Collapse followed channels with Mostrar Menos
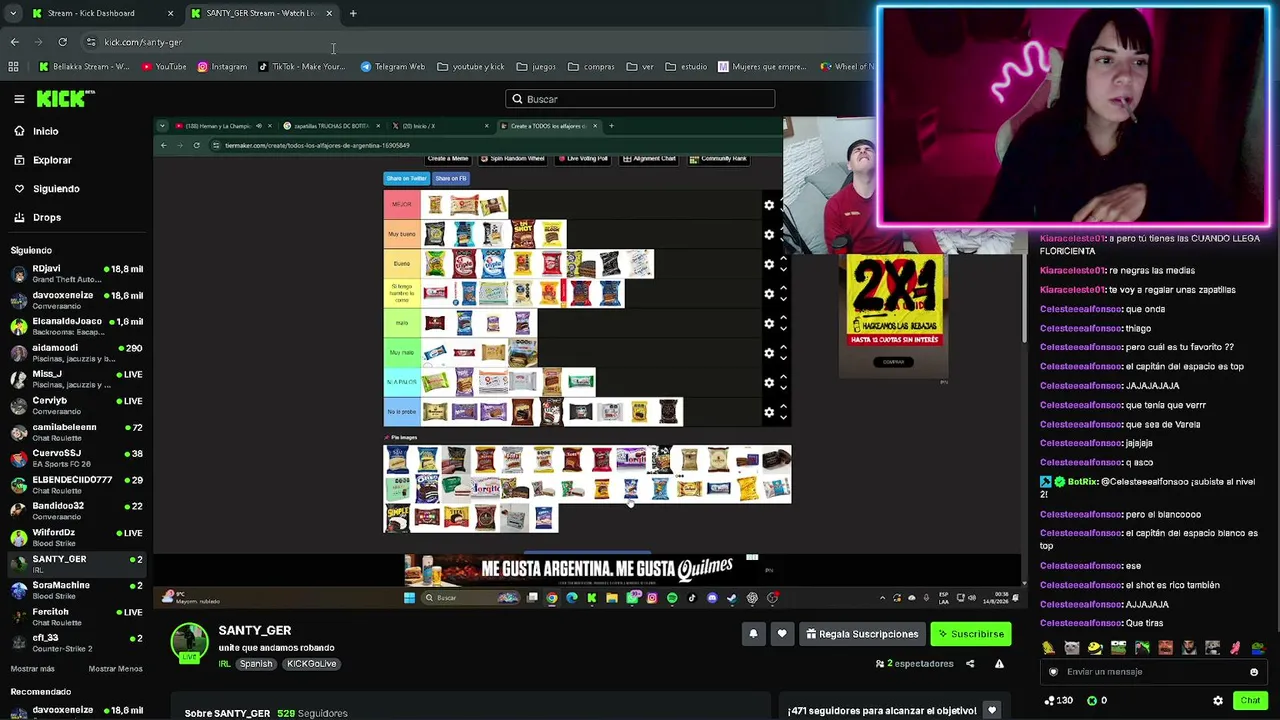 (115, 669)
